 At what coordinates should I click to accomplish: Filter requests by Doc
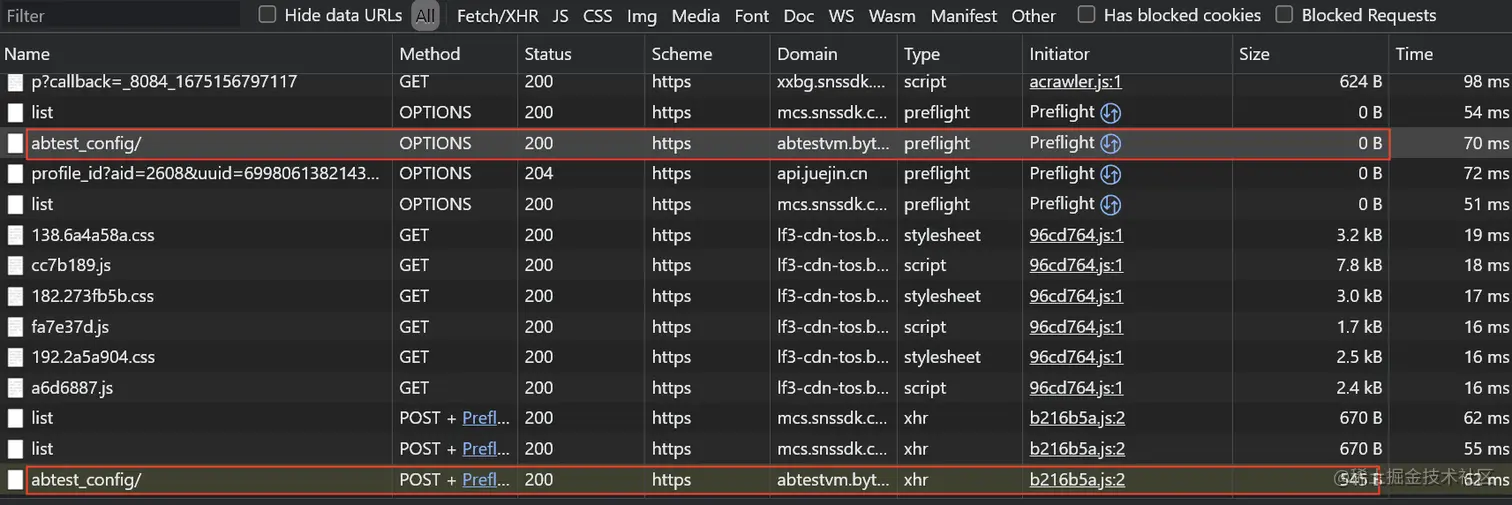(x=798, y=16)
